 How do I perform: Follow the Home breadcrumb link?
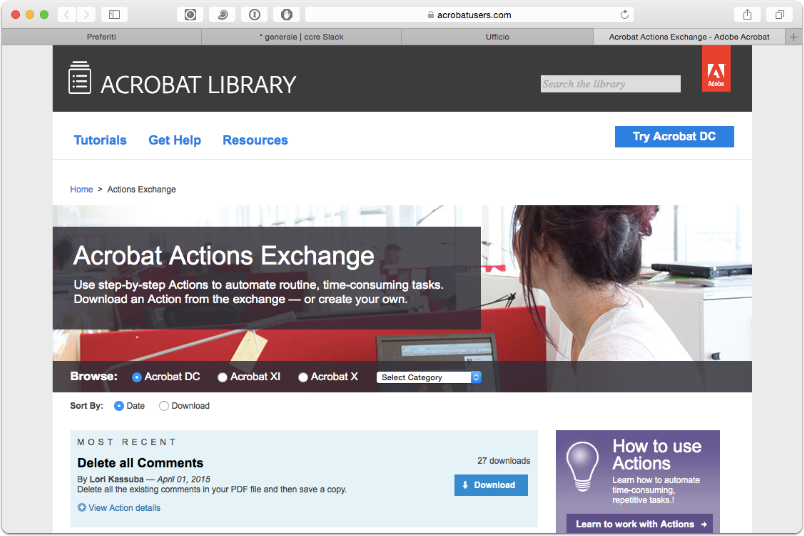[82, 189]
